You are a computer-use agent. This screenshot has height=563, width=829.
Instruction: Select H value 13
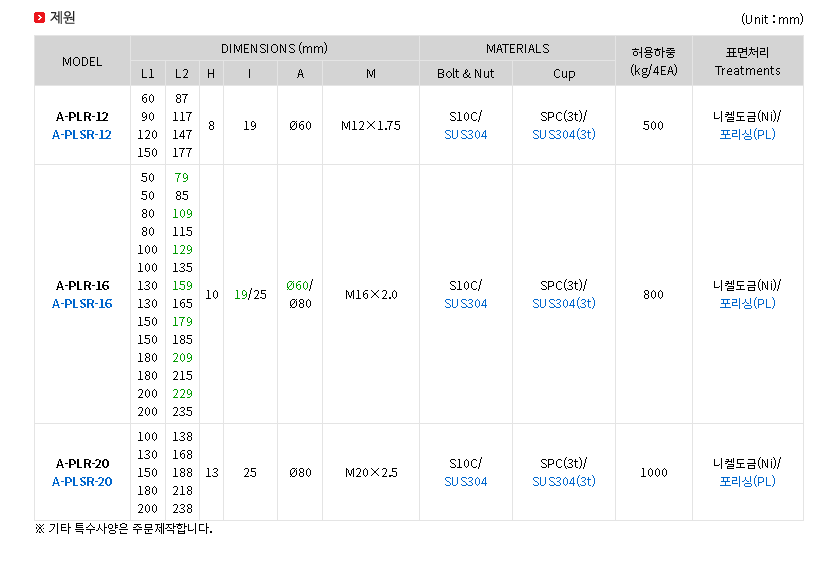[211, 473]
